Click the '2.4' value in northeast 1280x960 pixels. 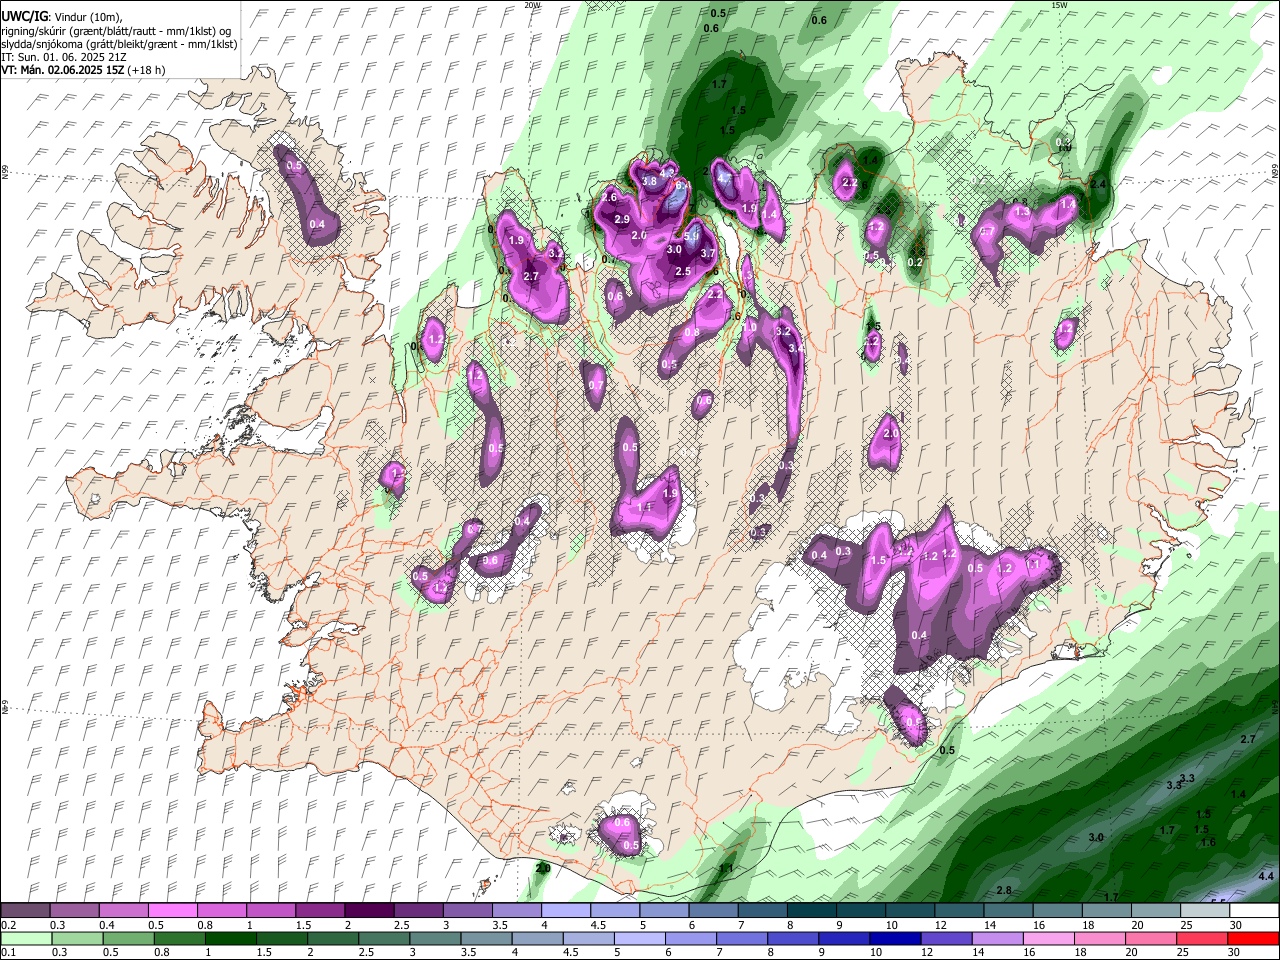point(1098,184)
